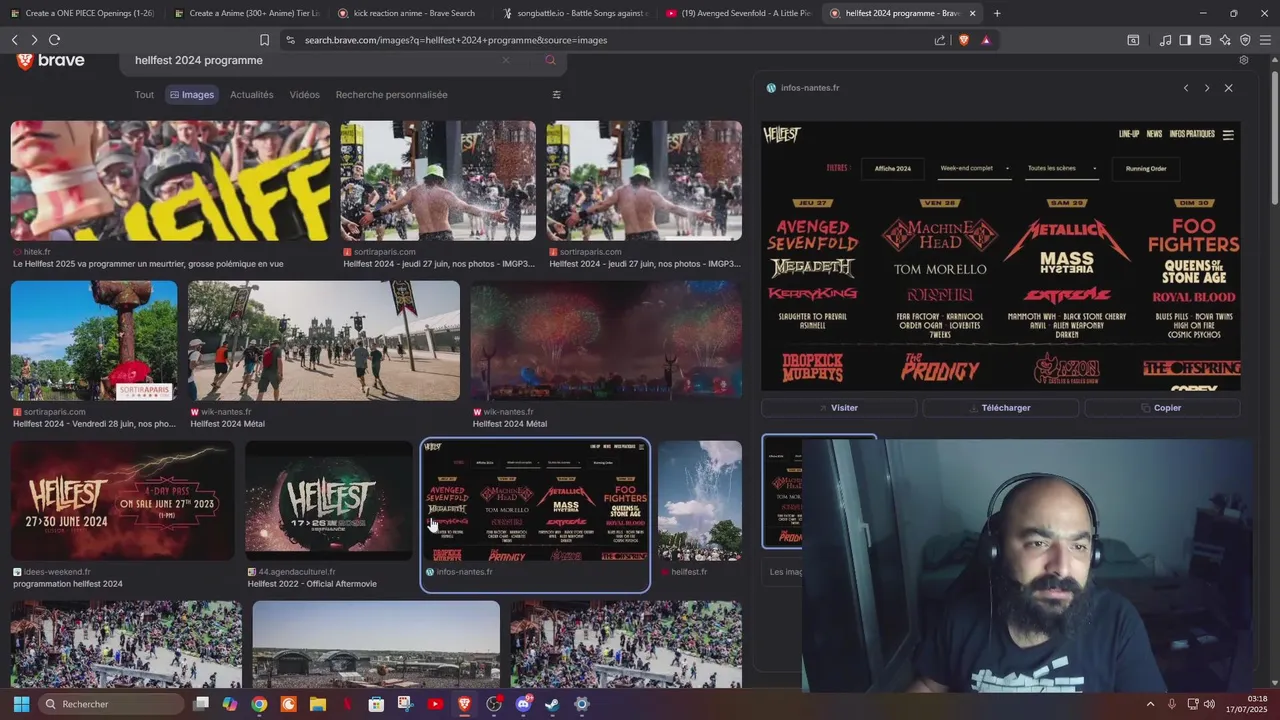The height and width of the screenshot is (720, 1280).
Task: Open the Brave Wallet icon
Action: (x=1205, y=40)
